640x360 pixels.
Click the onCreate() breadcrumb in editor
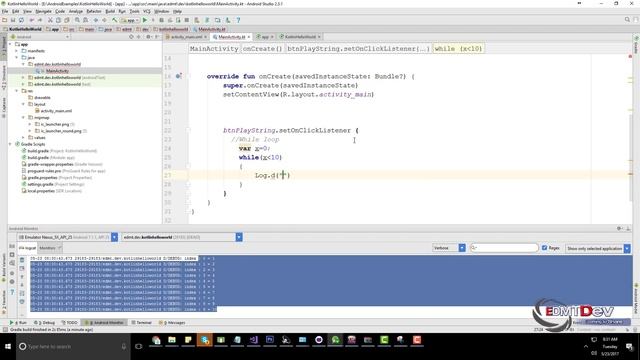pyautogui.click(x=262, y=49)
